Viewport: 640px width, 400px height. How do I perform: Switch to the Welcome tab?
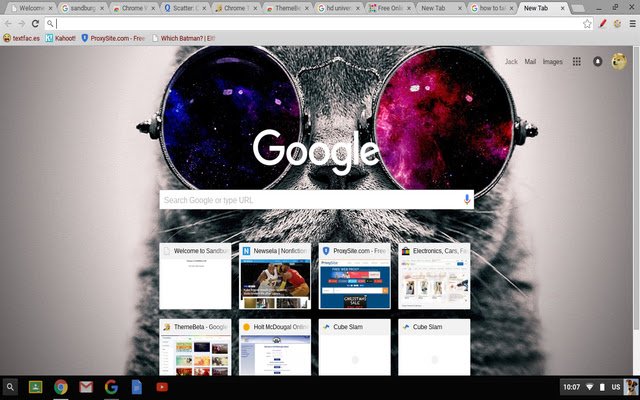coord(32,8)
